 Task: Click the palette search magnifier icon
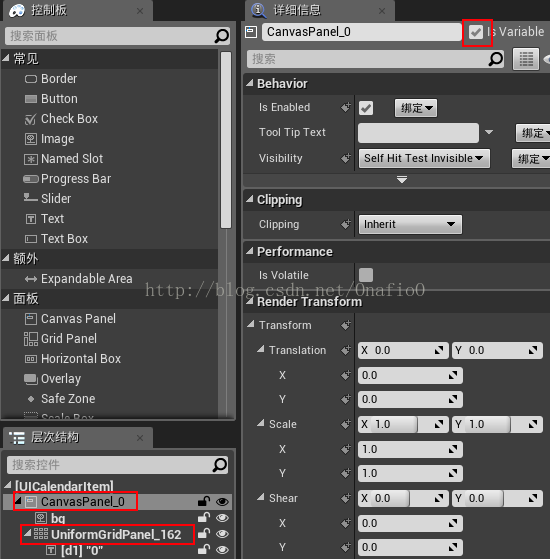click(x=221, y=36)
